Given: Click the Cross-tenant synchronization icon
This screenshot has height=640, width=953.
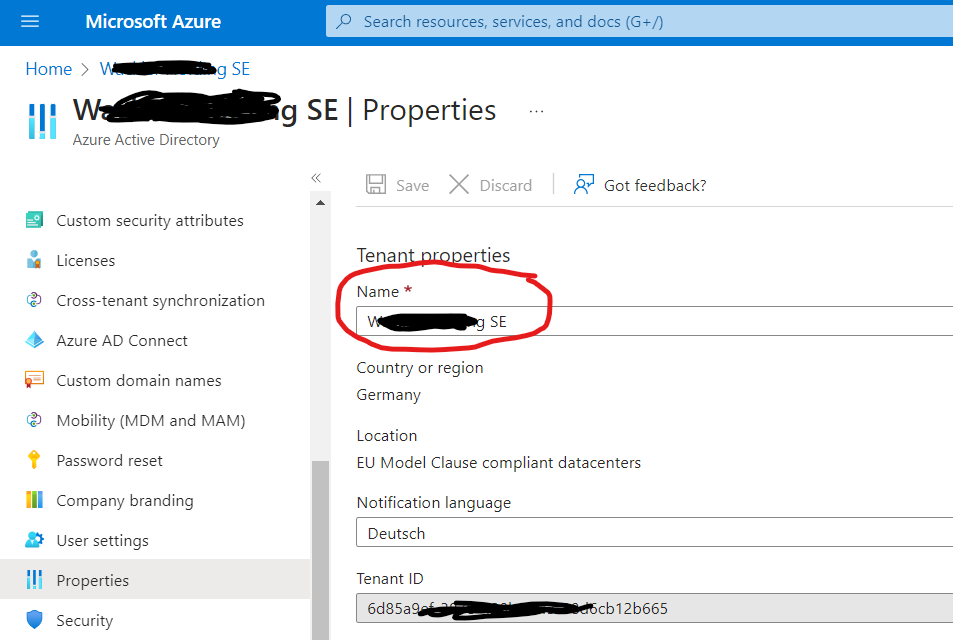Looking at the screenshot, I should (34, 300).
